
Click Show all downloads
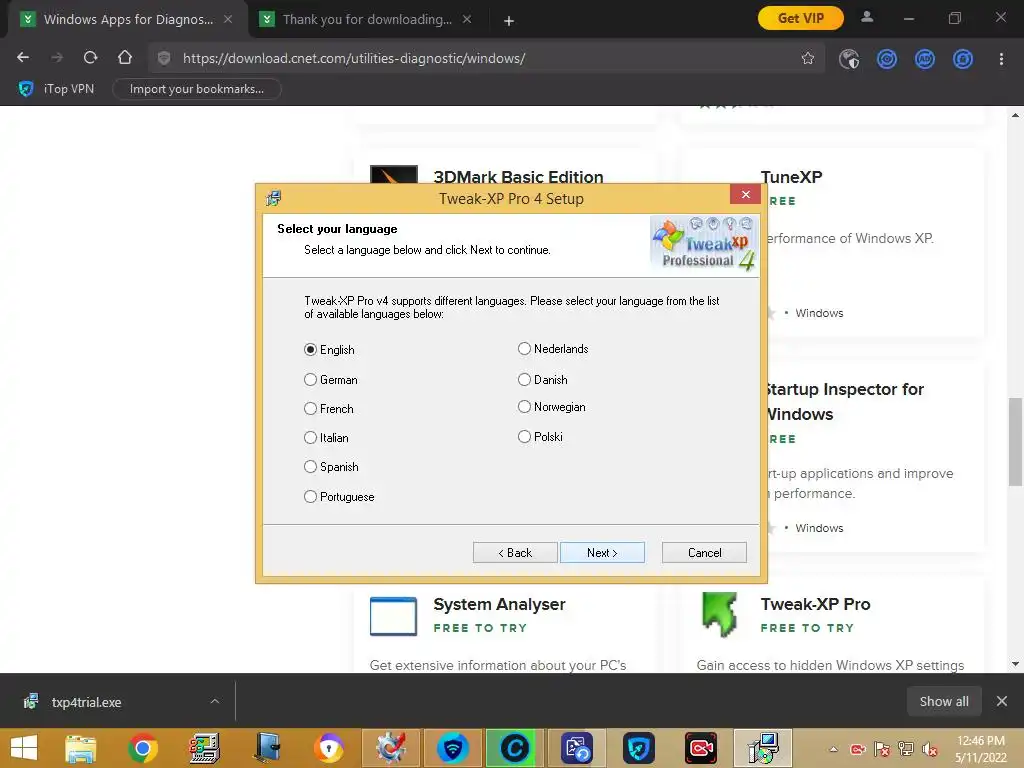pos(944,701)
